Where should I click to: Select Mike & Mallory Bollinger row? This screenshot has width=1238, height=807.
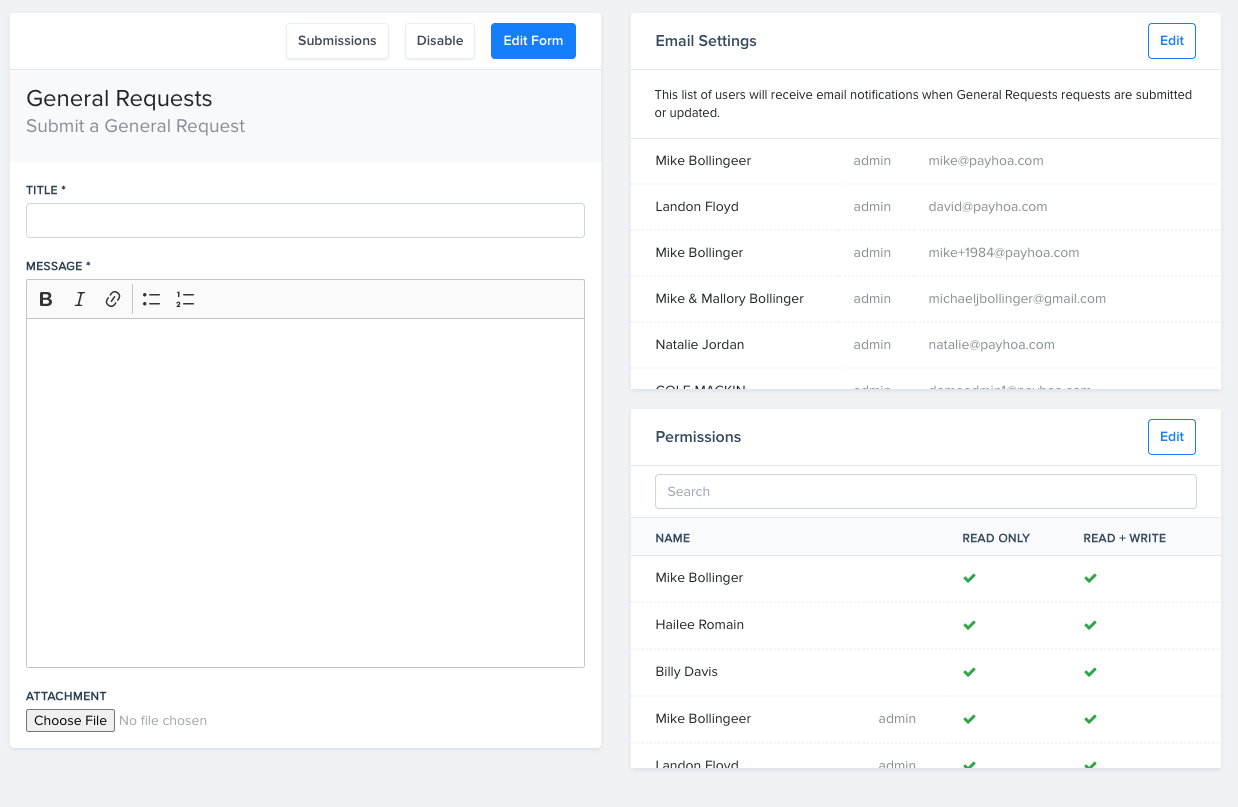pos(926,299)
